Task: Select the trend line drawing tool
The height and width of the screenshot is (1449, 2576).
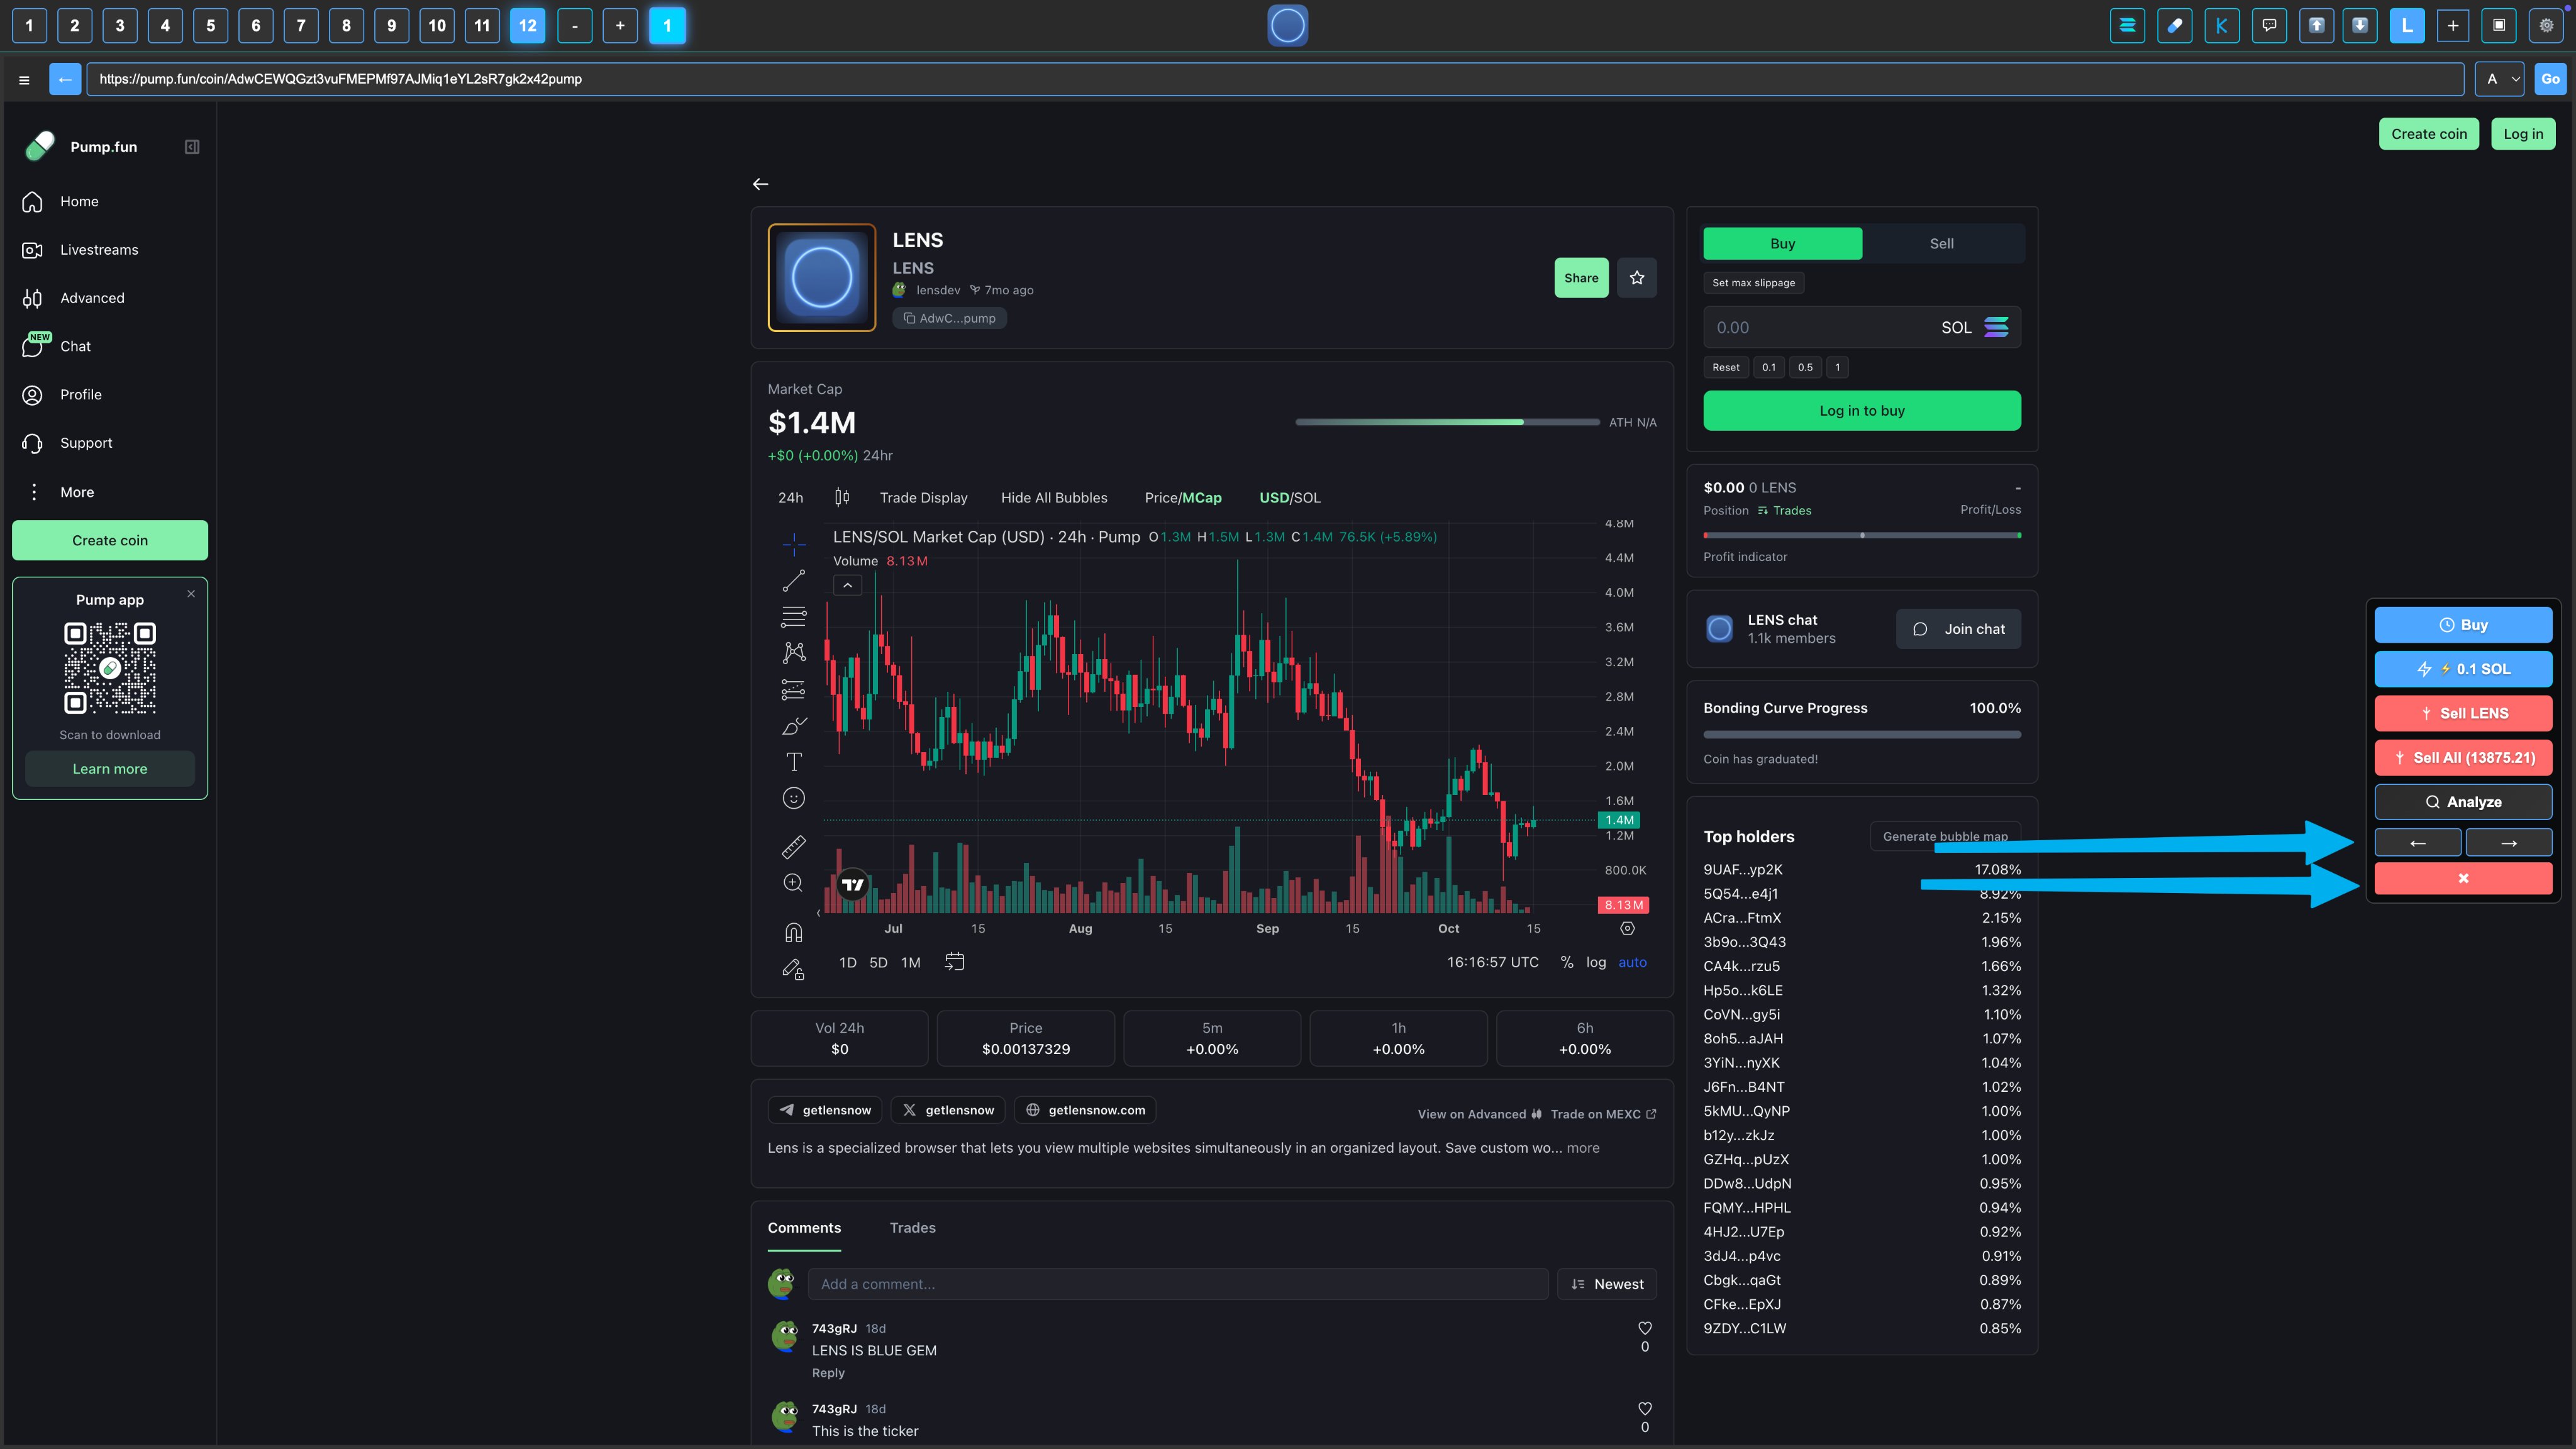Action: [793, 581]
